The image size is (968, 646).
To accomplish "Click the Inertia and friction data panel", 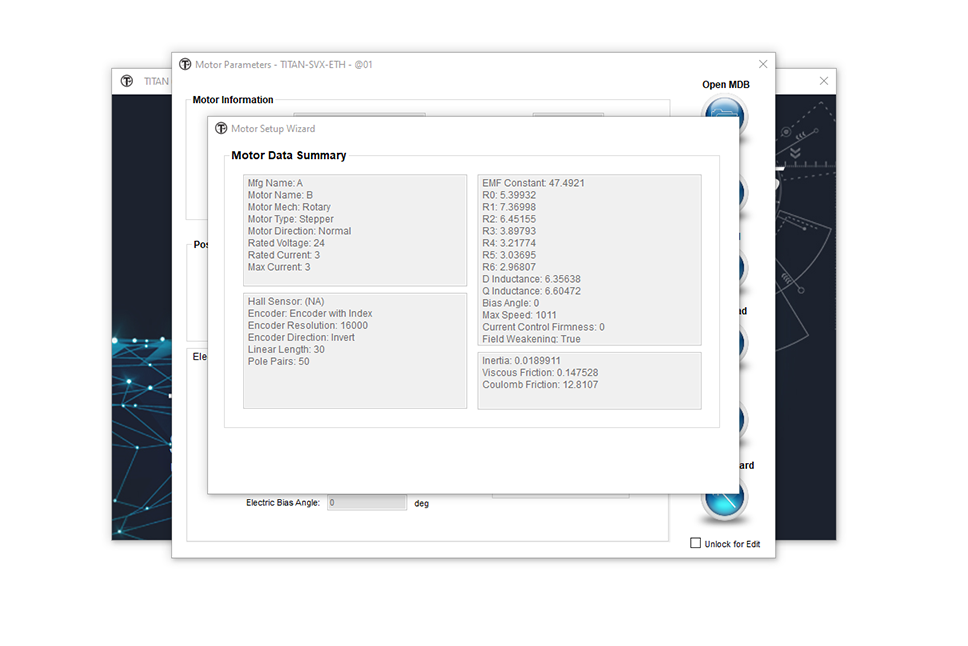I will pos(589,380).
